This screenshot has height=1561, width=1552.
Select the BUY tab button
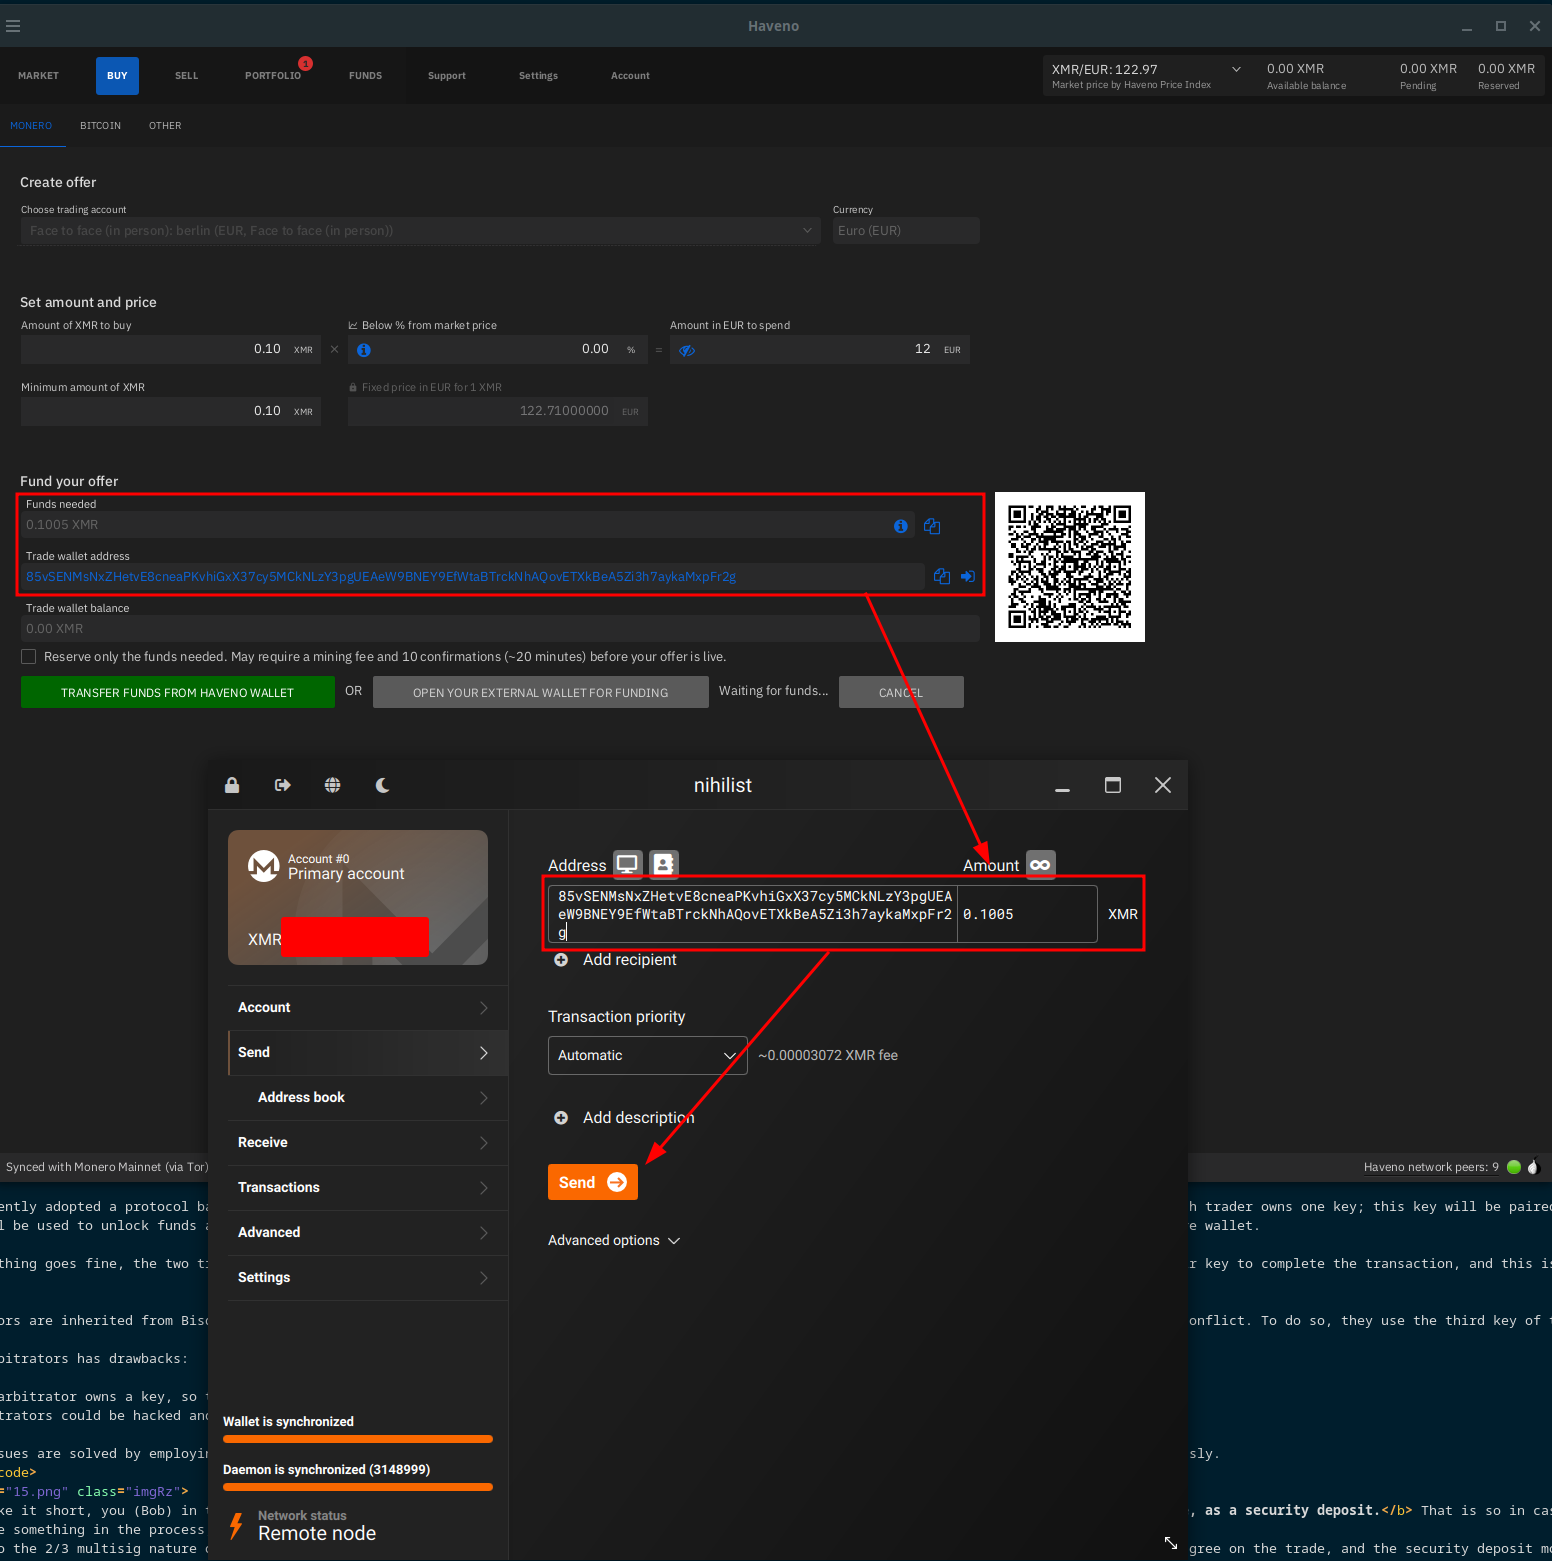(x=118, y=76)
